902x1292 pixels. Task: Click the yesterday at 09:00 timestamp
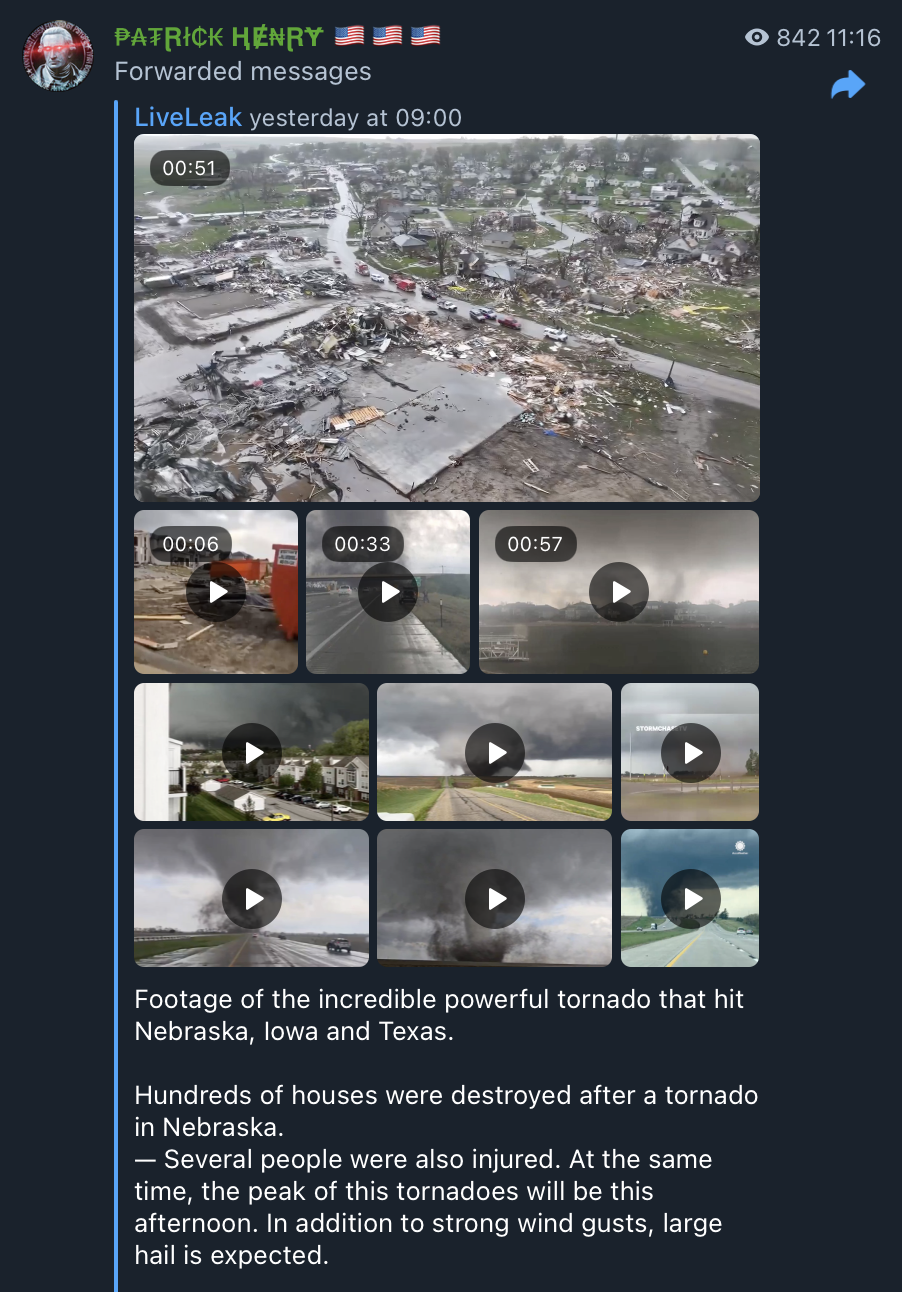(x=356, y=118)
